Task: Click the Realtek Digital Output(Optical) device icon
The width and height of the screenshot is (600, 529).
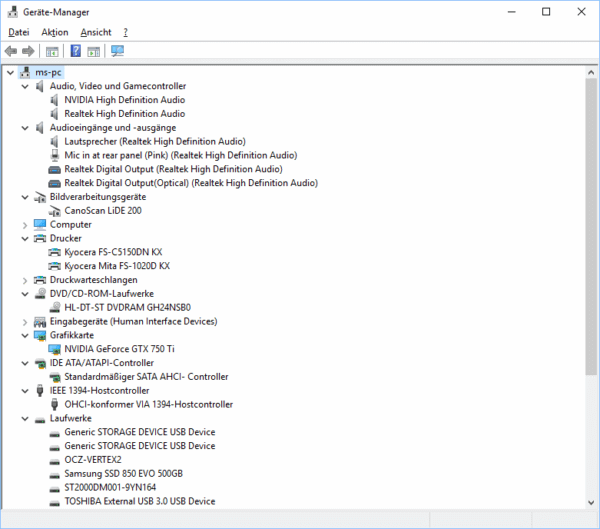Action: 54,183
